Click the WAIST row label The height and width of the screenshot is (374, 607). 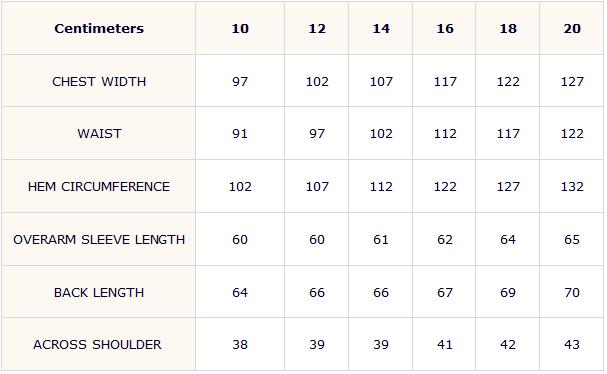pos(99,134)
